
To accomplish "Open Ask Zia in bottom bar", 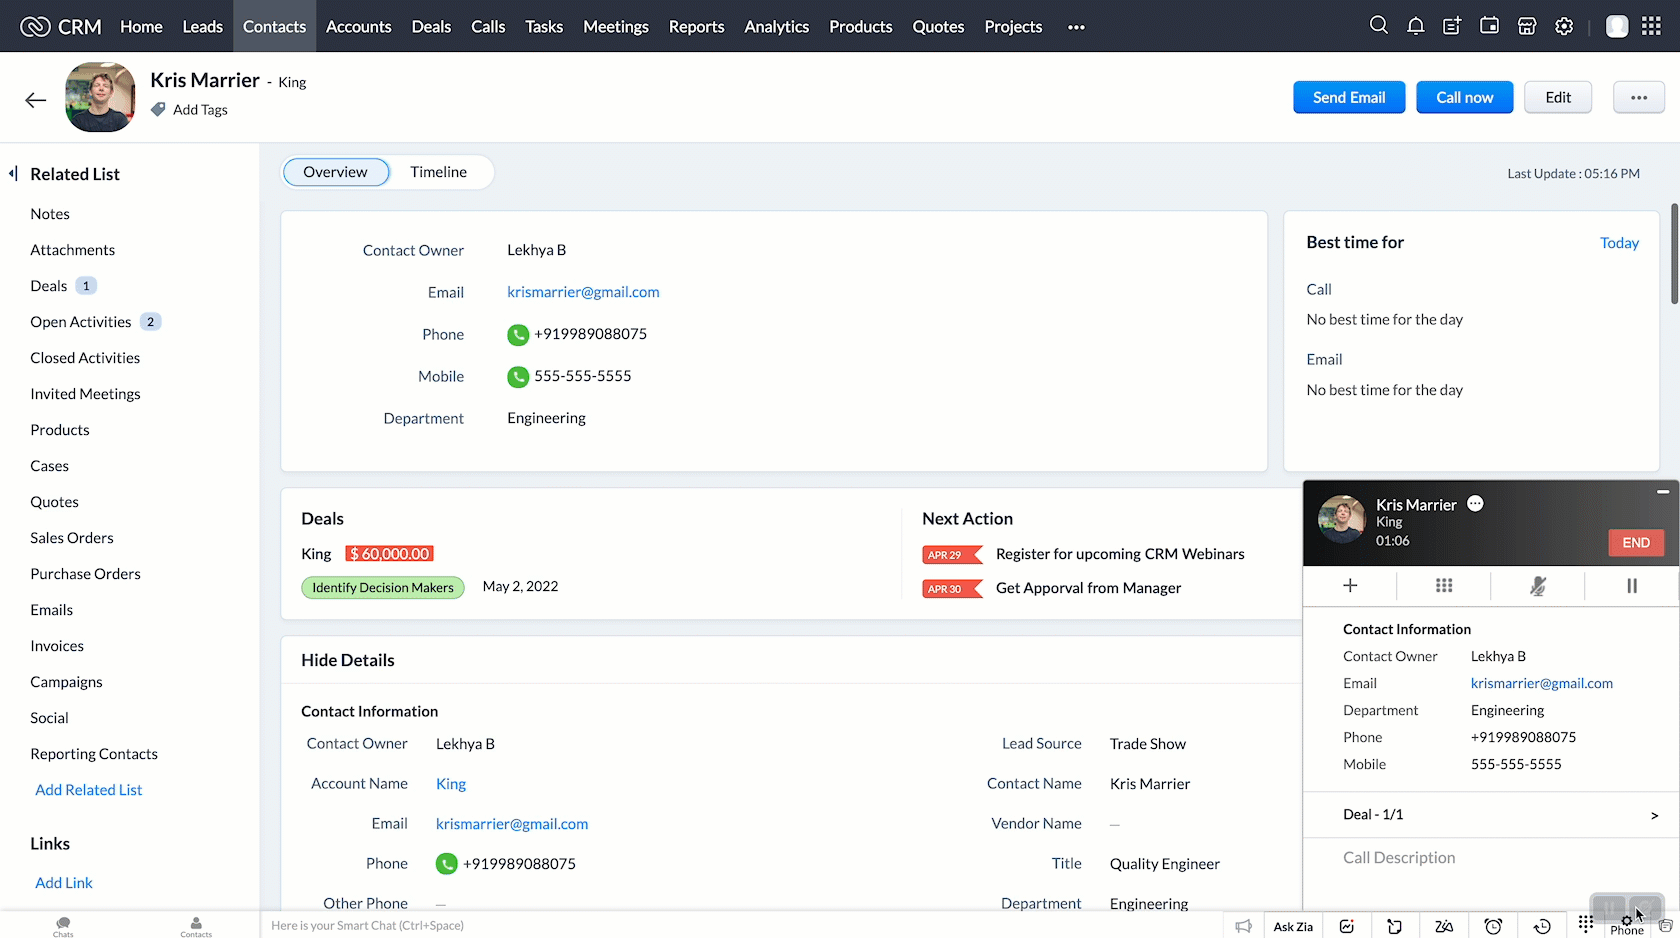I will coord(1293,926).
